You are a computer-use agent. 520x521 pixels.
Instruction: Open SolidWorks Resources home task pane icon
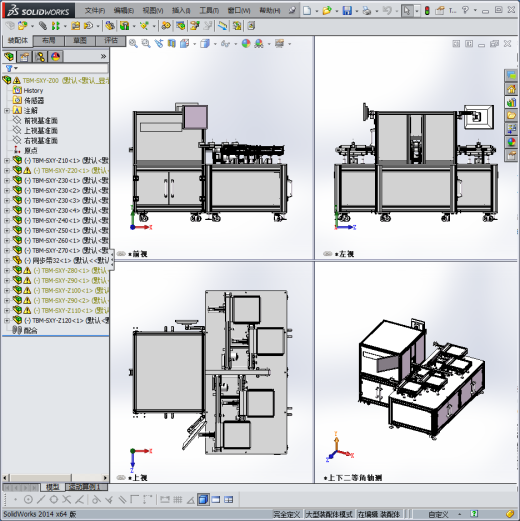511,89
